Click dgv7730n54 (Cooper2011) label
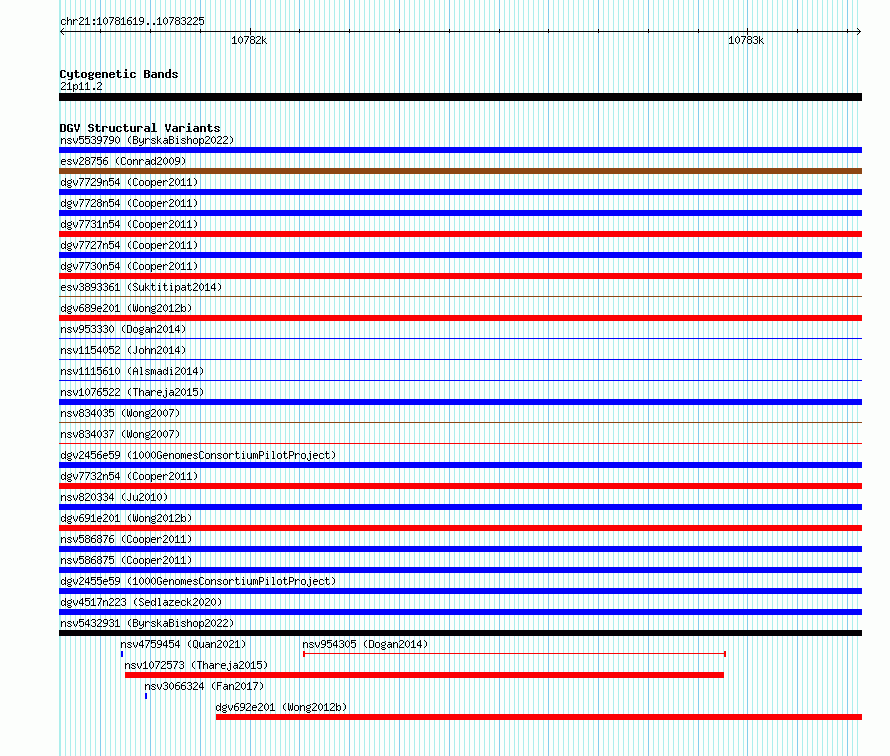Image resolution: width=890 pixels, height=756 pixels. pos(129,266)
